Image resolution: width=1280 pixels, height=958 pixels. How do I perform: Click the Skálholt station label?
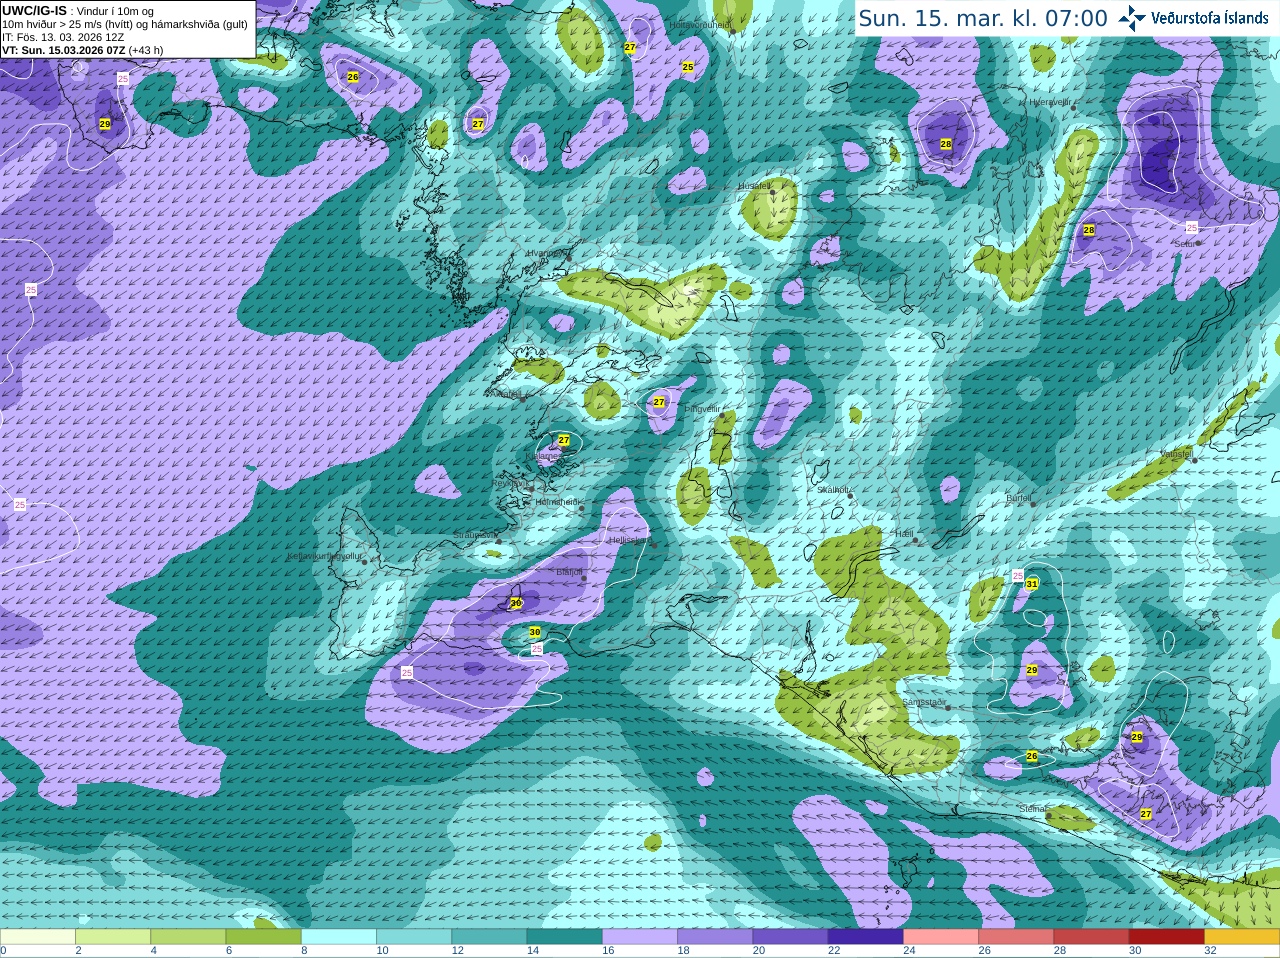(833, 490)
